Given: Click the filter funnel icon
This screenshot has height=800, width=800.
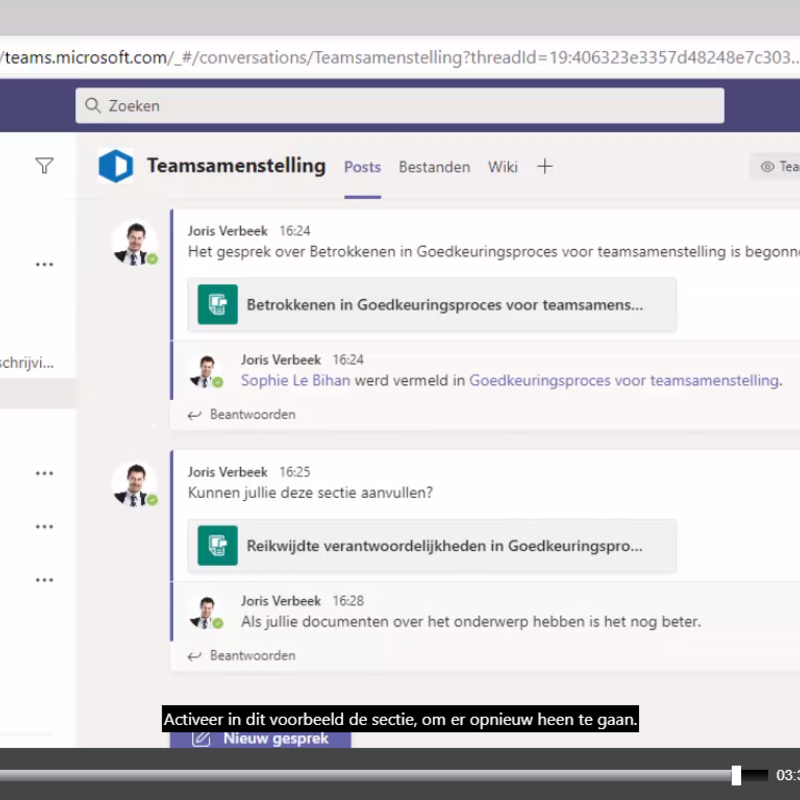Looking at the screenshot, I should pyautogui.click(x=44, y=165).
